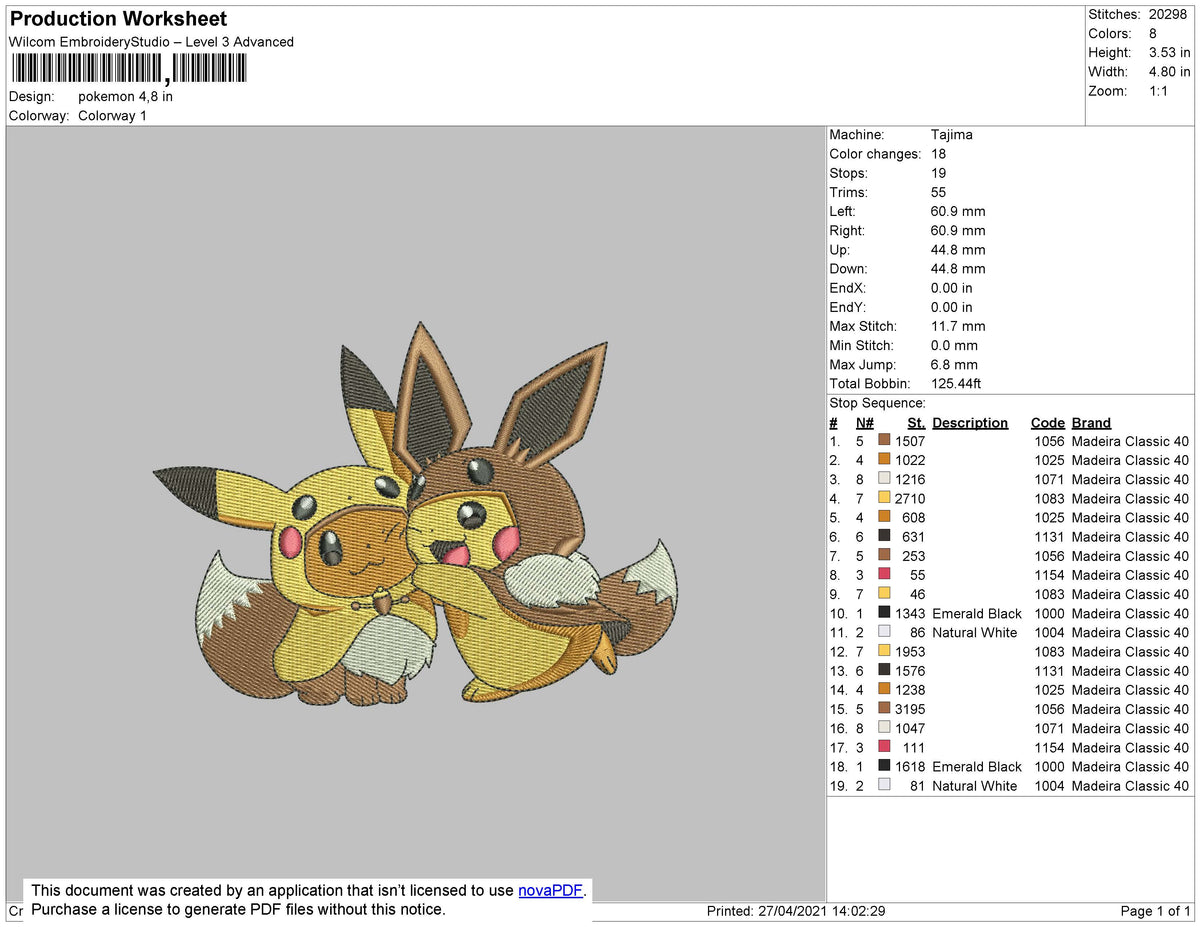Viewport: 1200px width, 927px height.
Task: Select the Stops value 19
Action: tap(938, 173)
